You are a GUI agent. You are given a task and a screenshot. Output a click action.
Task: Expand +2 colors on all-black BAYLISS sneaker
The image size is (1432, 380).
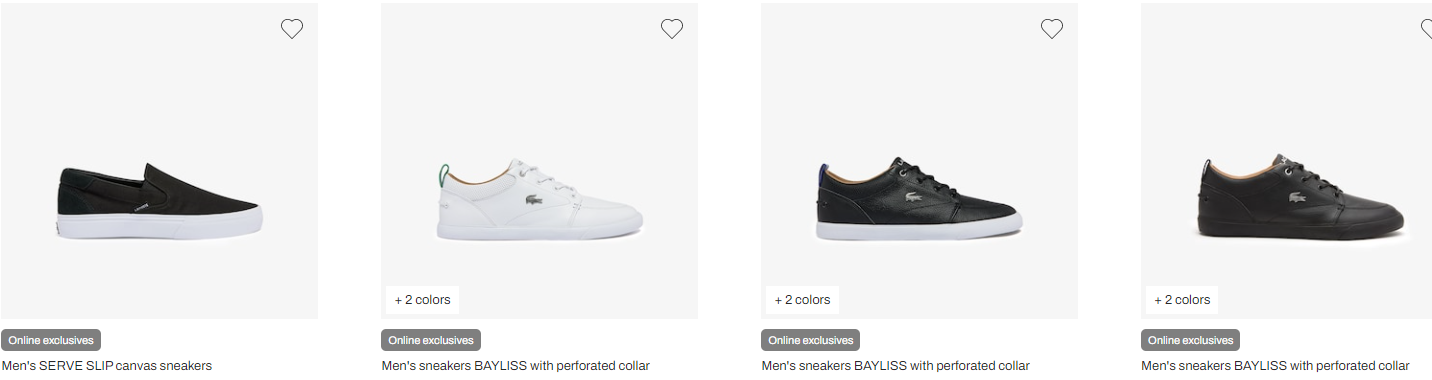[1182, 300]
